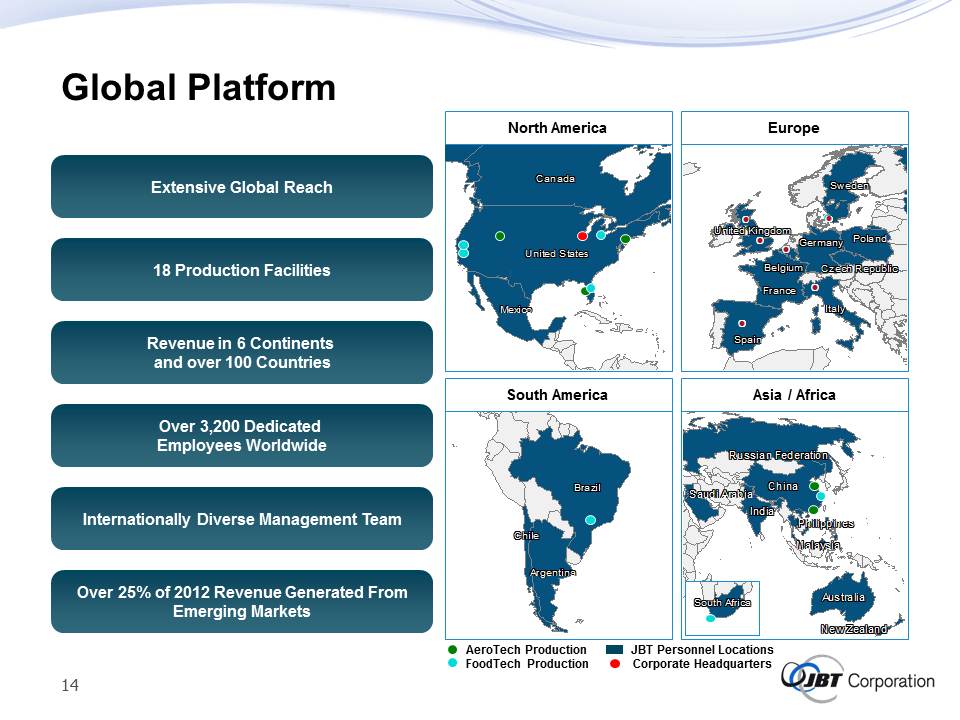The image size is (960, 720).
Task: Click the Global Platform slide title
Action: [198, 88]
